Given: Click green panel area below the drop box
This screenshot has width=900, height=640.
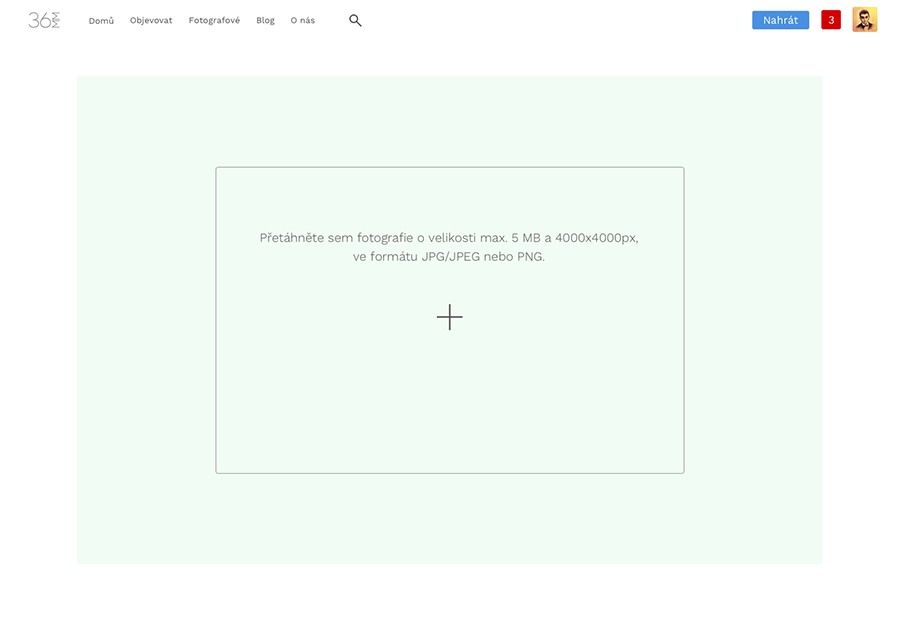Looking at the screenshot, I should coord(450,520).
